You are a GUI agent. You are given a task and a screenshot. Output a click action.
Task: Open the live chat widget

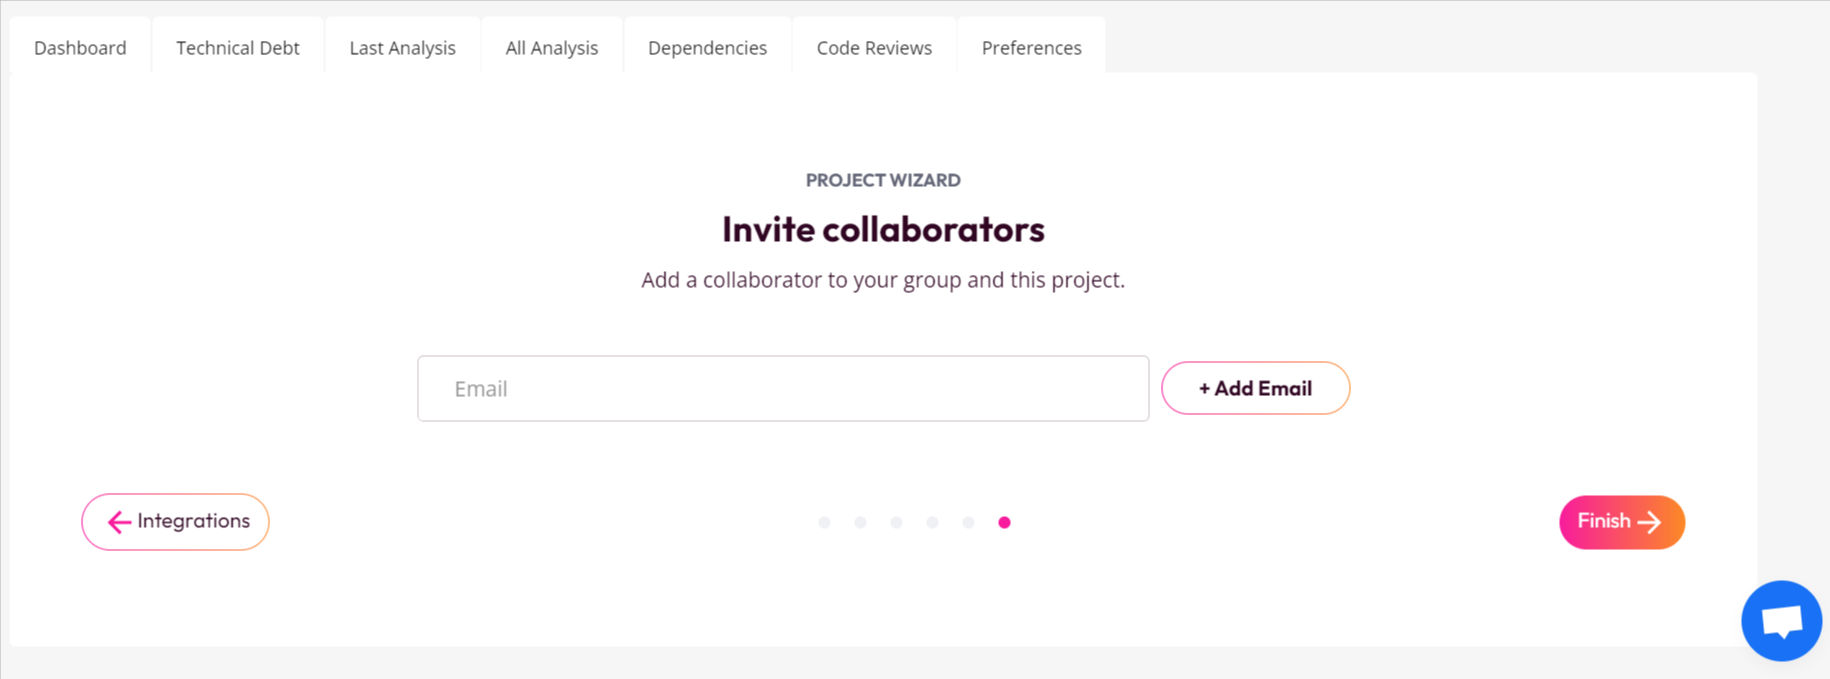coord(1781,620)
